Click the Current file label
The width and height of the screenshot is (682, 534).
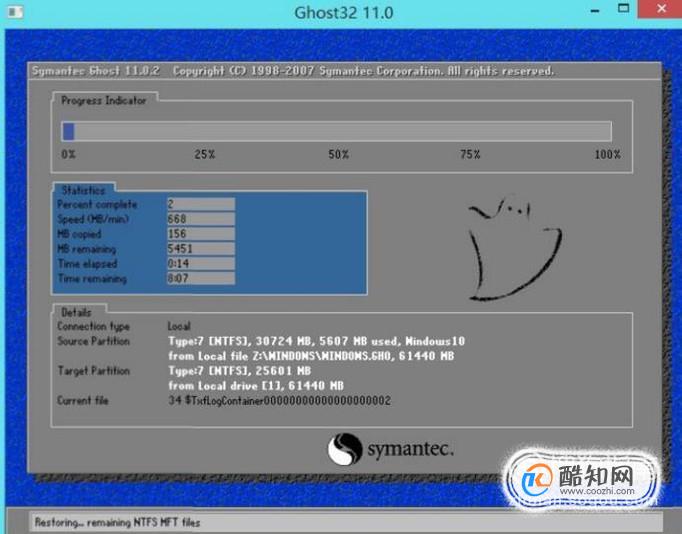tap(83, 400)
